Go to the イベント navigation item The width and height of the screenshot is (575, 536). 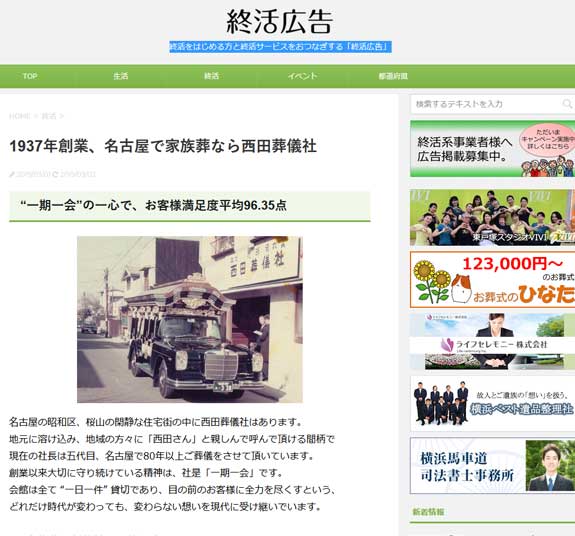tap(302, 76)
